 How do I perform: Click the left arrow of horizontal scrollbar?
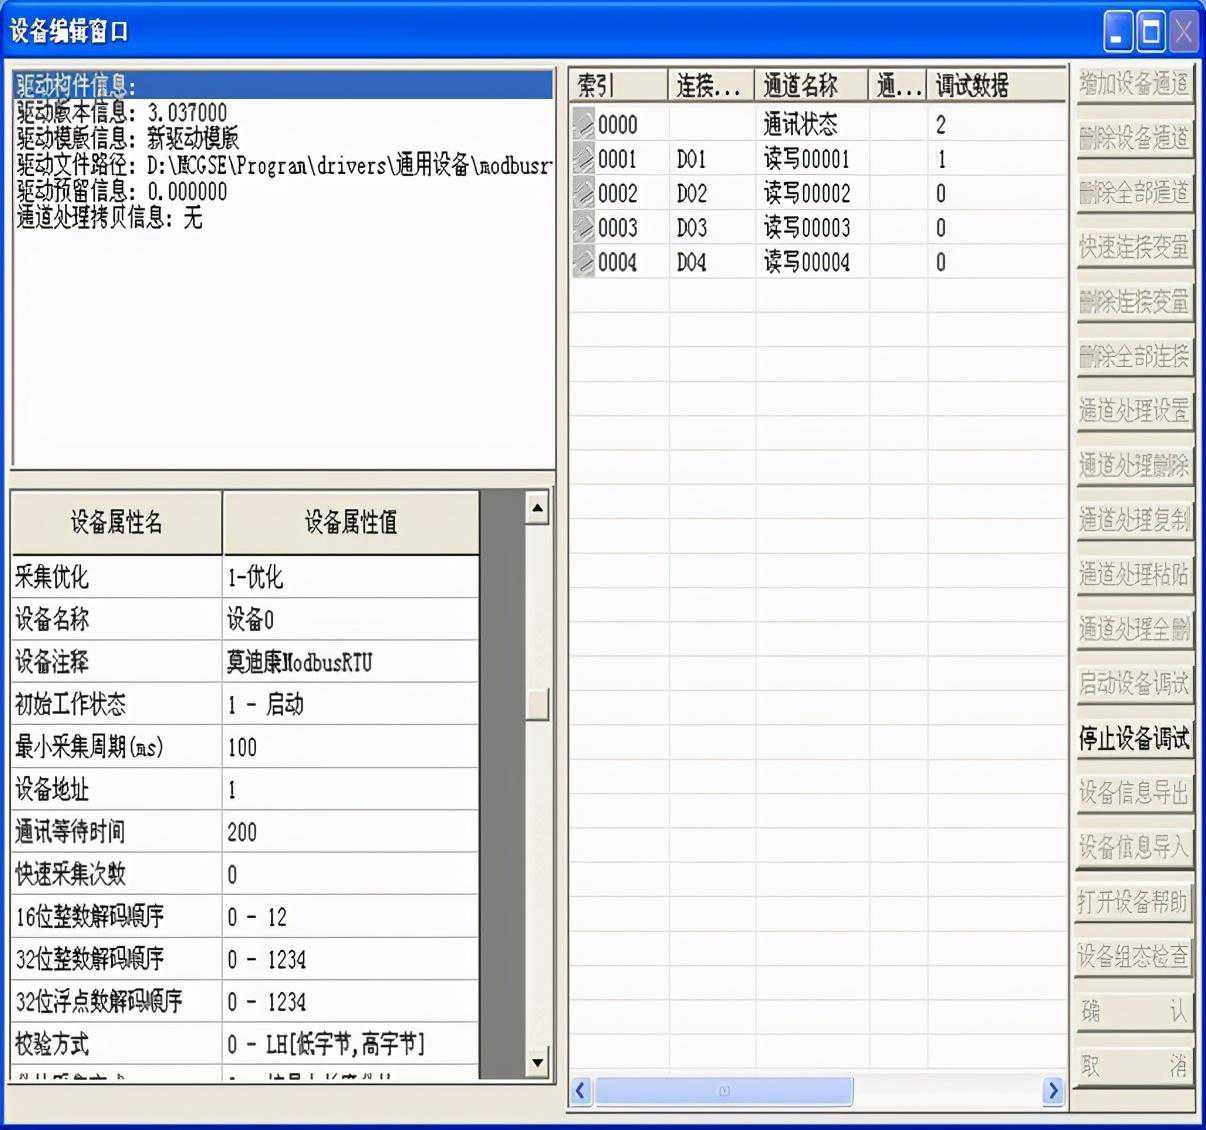581,1090
